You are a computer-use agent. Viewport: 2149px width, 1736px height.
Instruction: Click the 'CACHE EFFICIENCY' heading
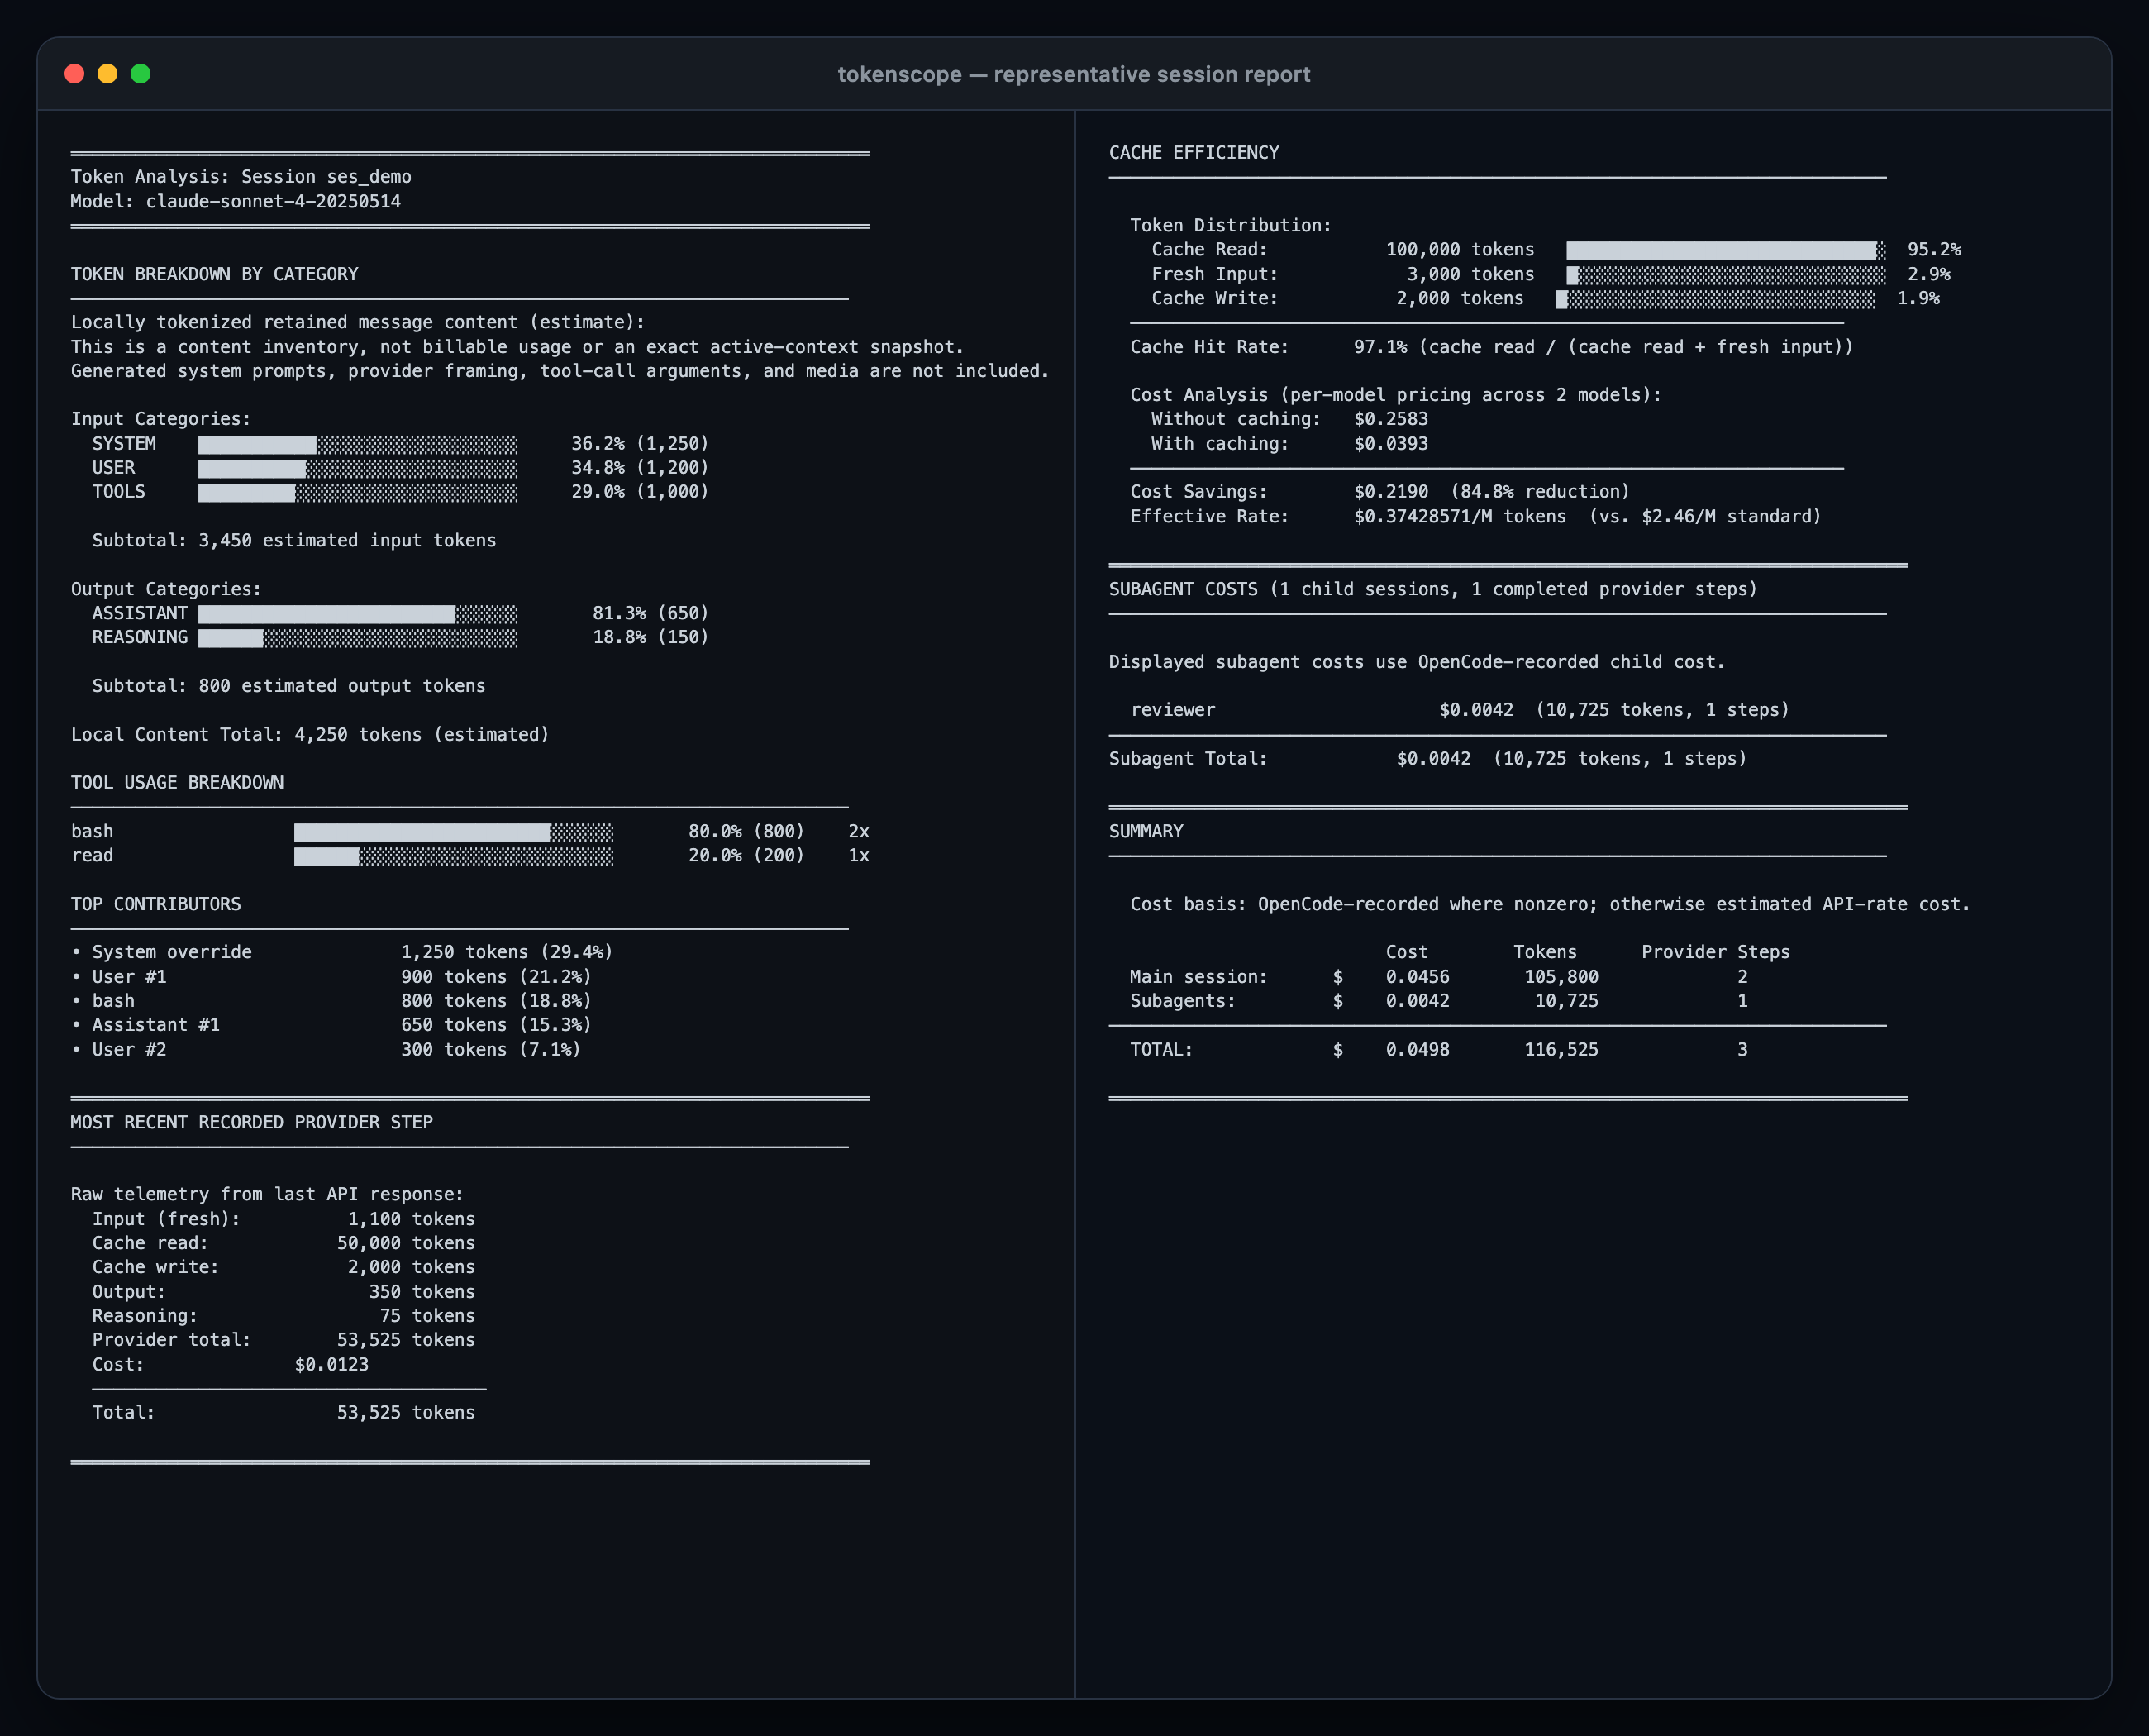(x=1194, y=152)
